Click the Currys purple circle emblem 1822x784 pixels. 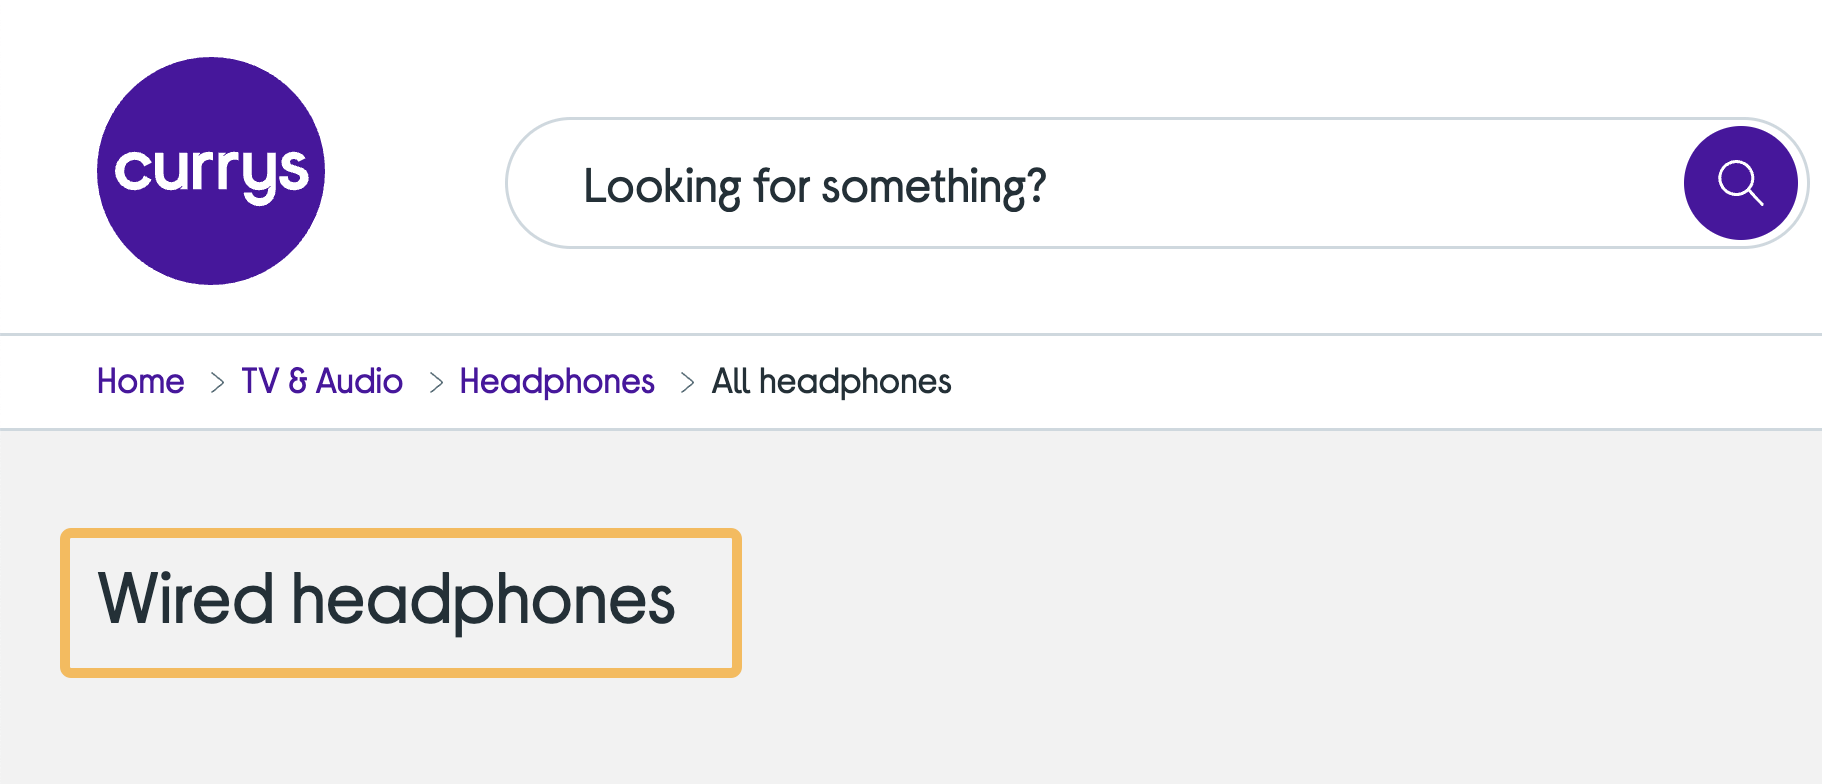[x=210, y=170]
